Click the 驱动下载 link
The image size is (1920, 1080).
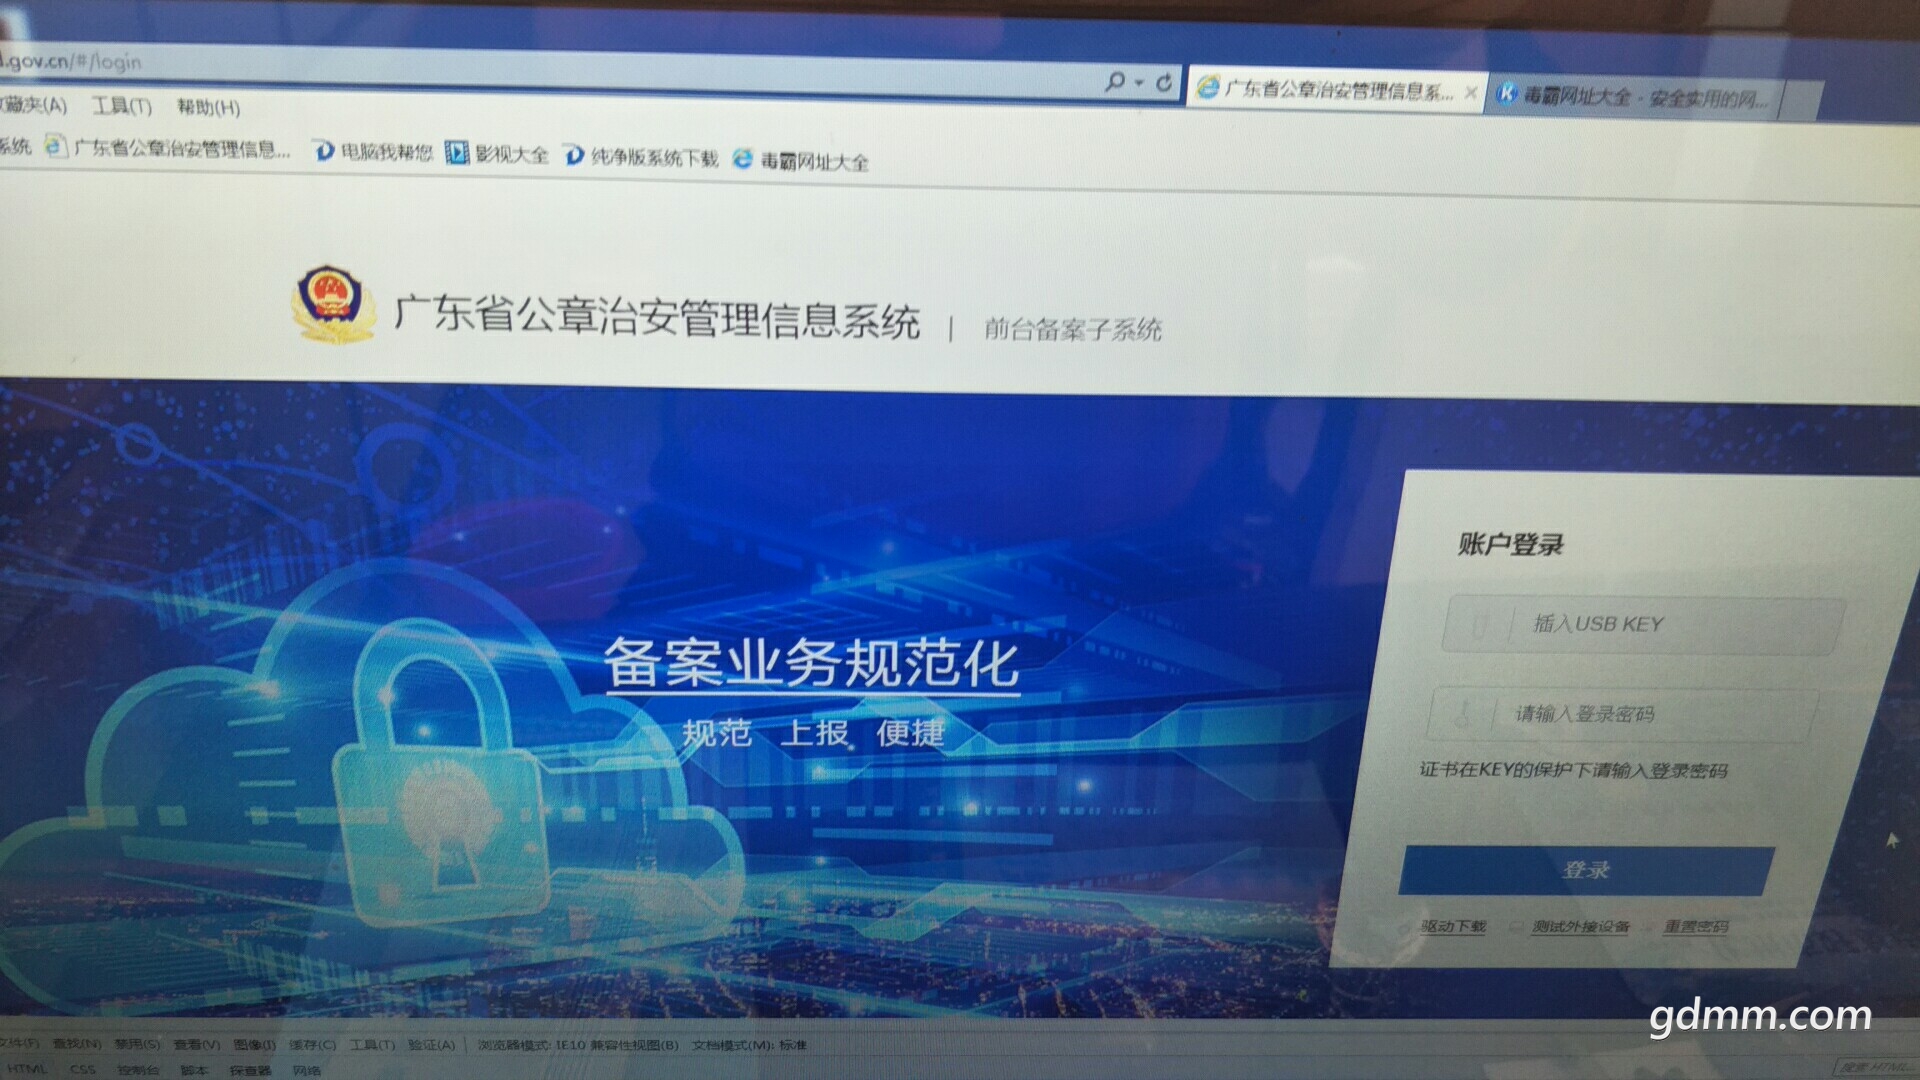[1453, 927]
